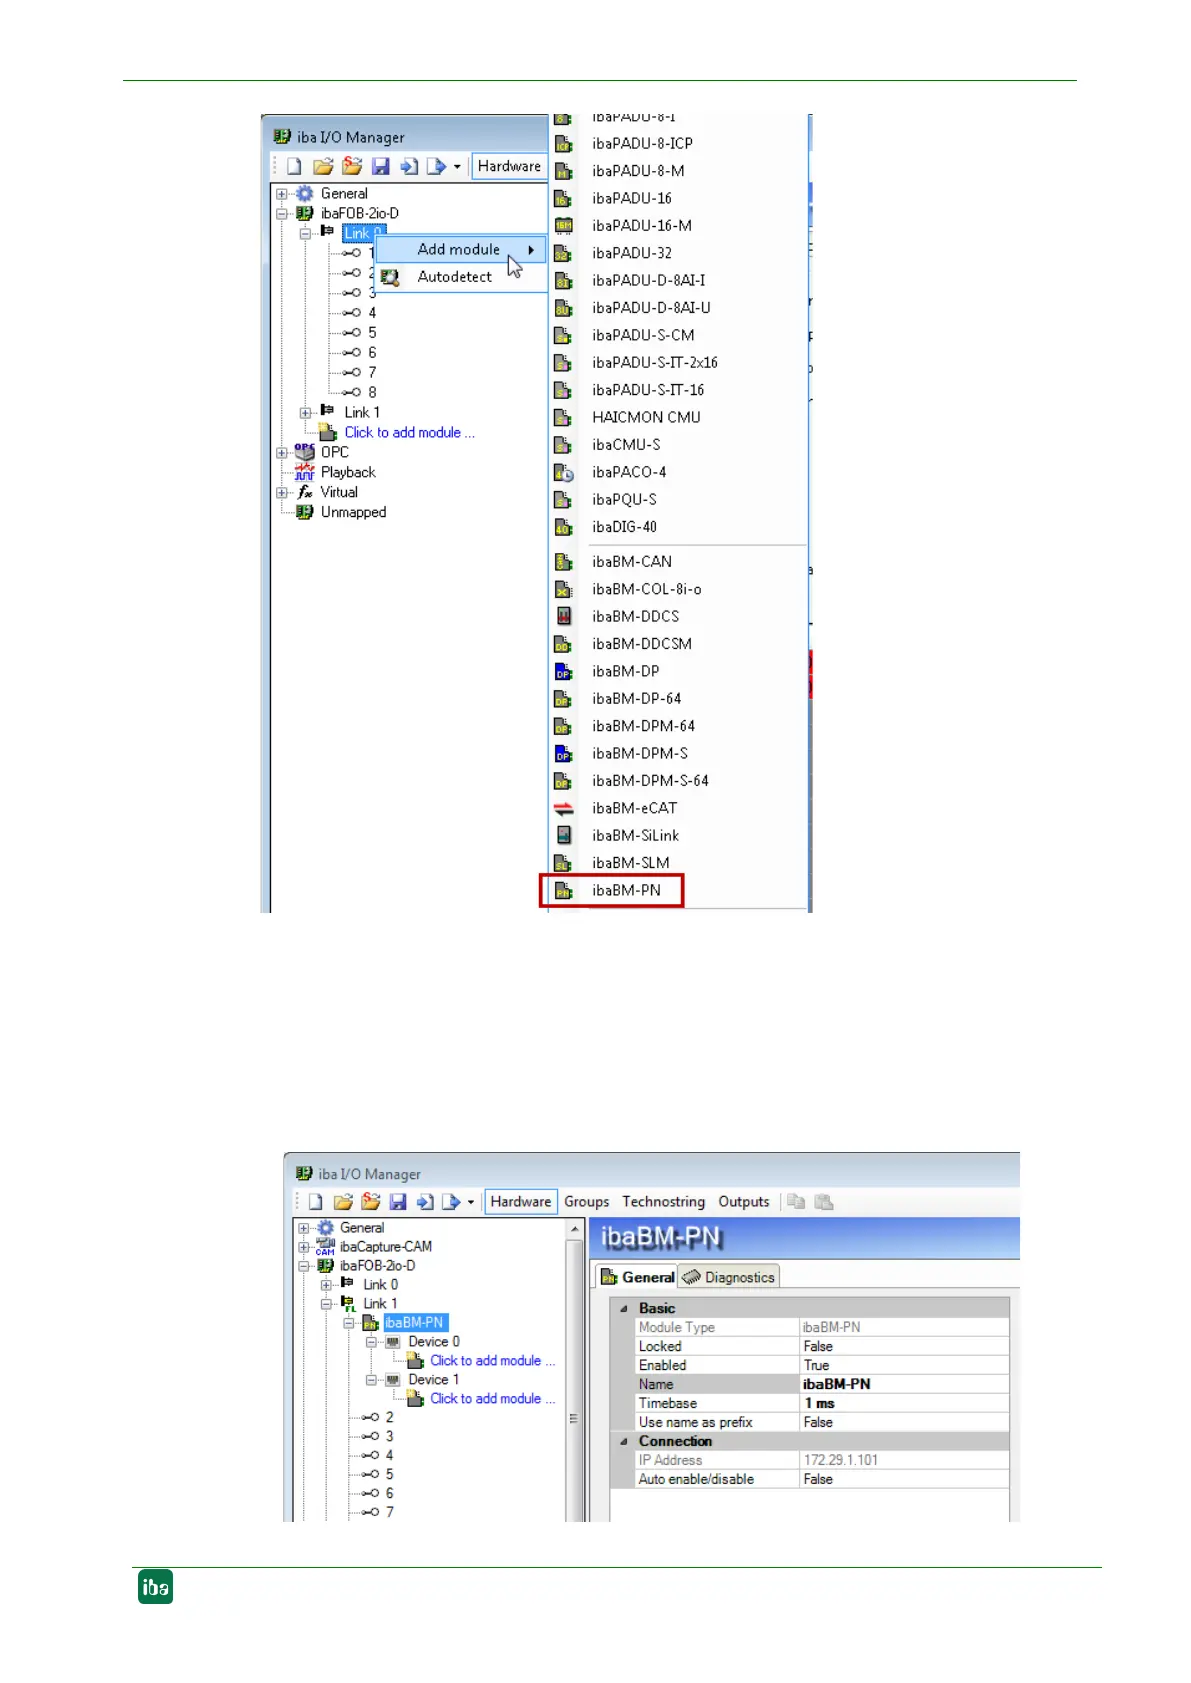The image size is (1191, 1683).
Task: Open the General tab of ibaBM-PN
Action: pyautogui.click(x=637, y=1277)
